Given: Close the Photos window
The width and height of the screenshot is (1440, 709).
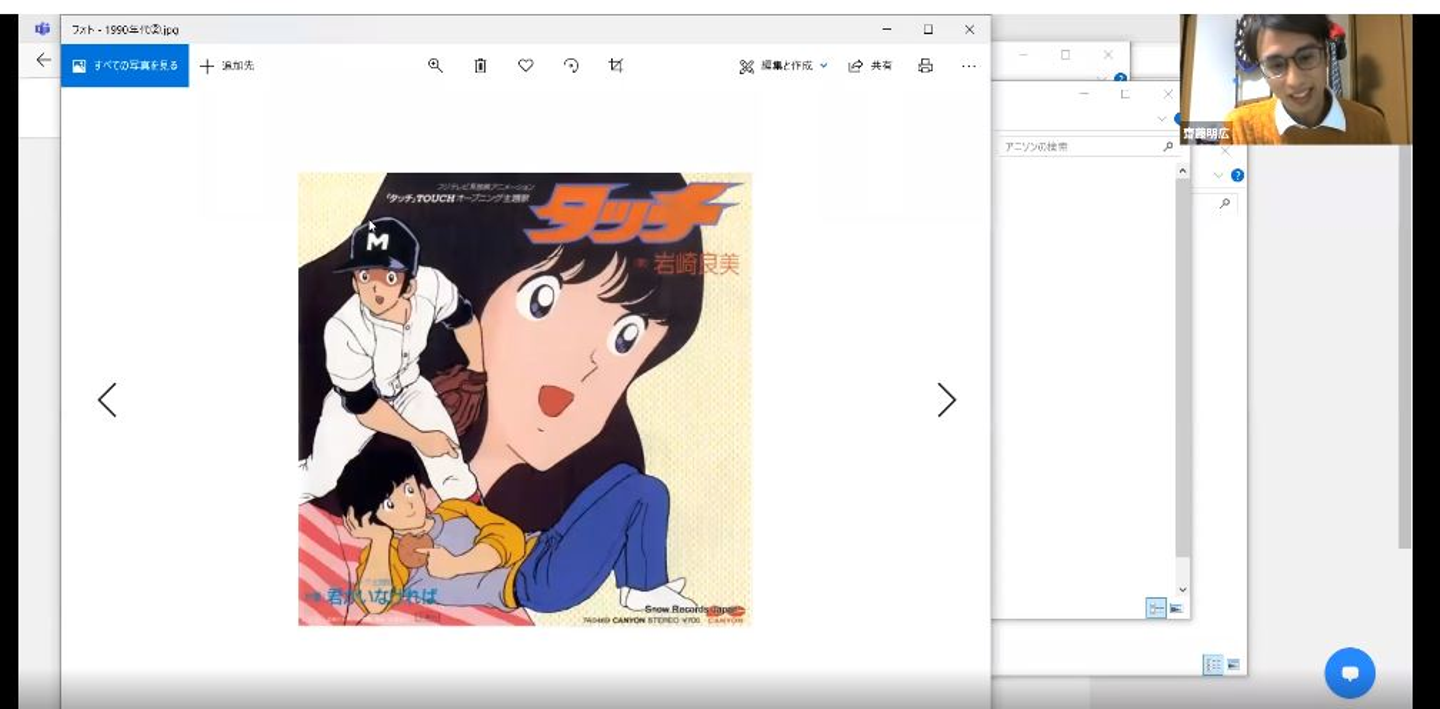Looking at the screenshot, I should point(969,30).
